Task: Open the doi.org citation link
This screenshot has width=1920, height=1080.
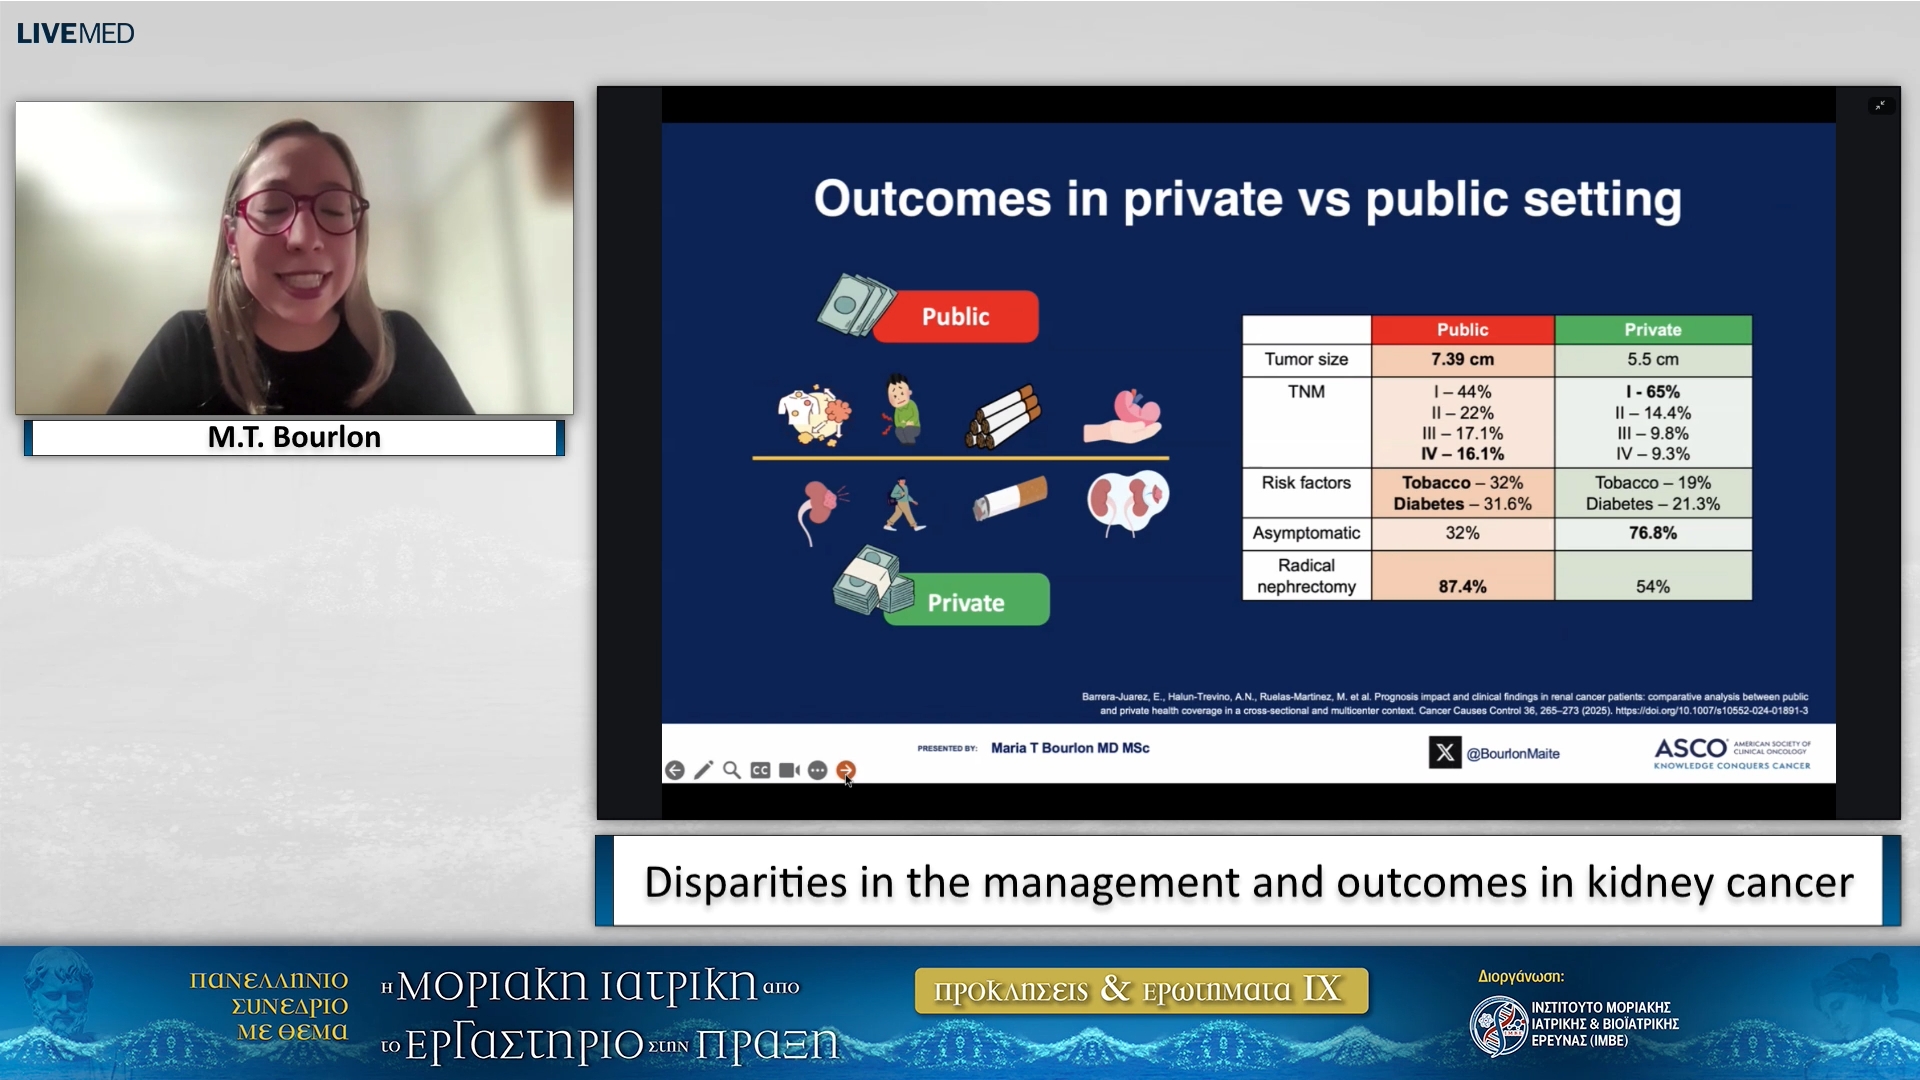Action: pyautogui.click(x=1711, y=711)
